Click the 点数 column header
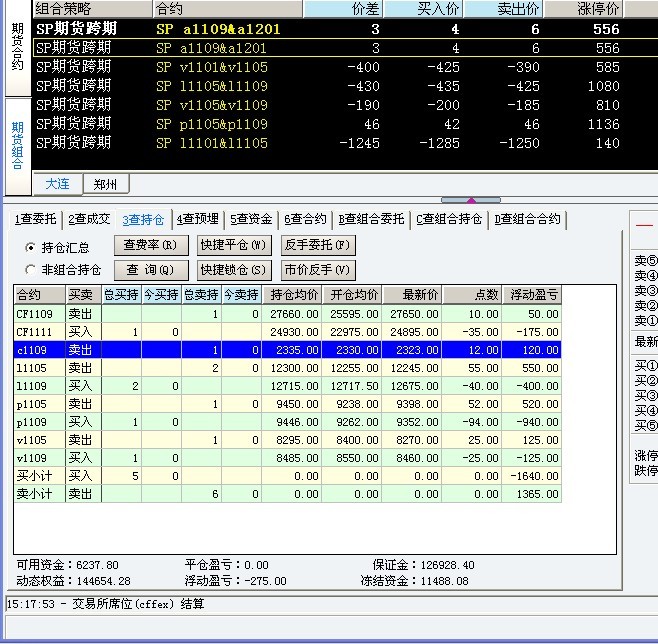The height and width of the screenshot is (644, 658). [x=472, y=295]
